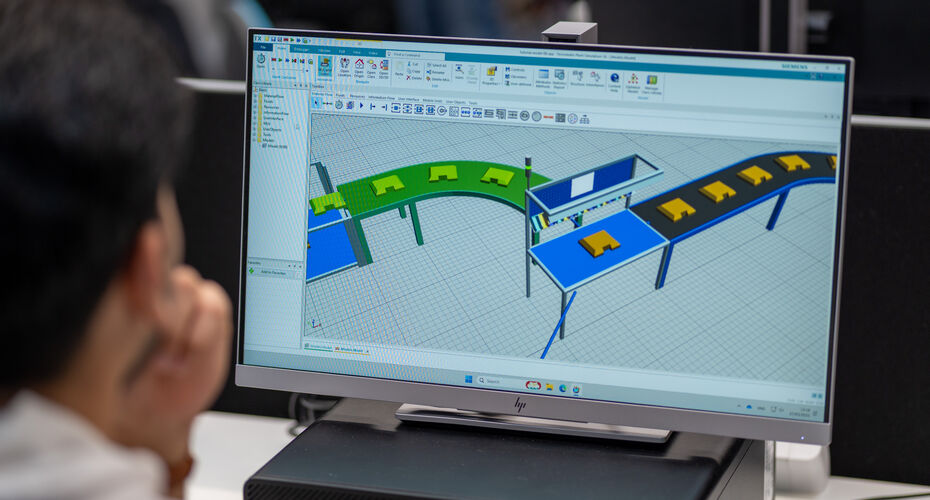930x500 pixels.
Task: Open the View ribbon tab
Action: 356,52
